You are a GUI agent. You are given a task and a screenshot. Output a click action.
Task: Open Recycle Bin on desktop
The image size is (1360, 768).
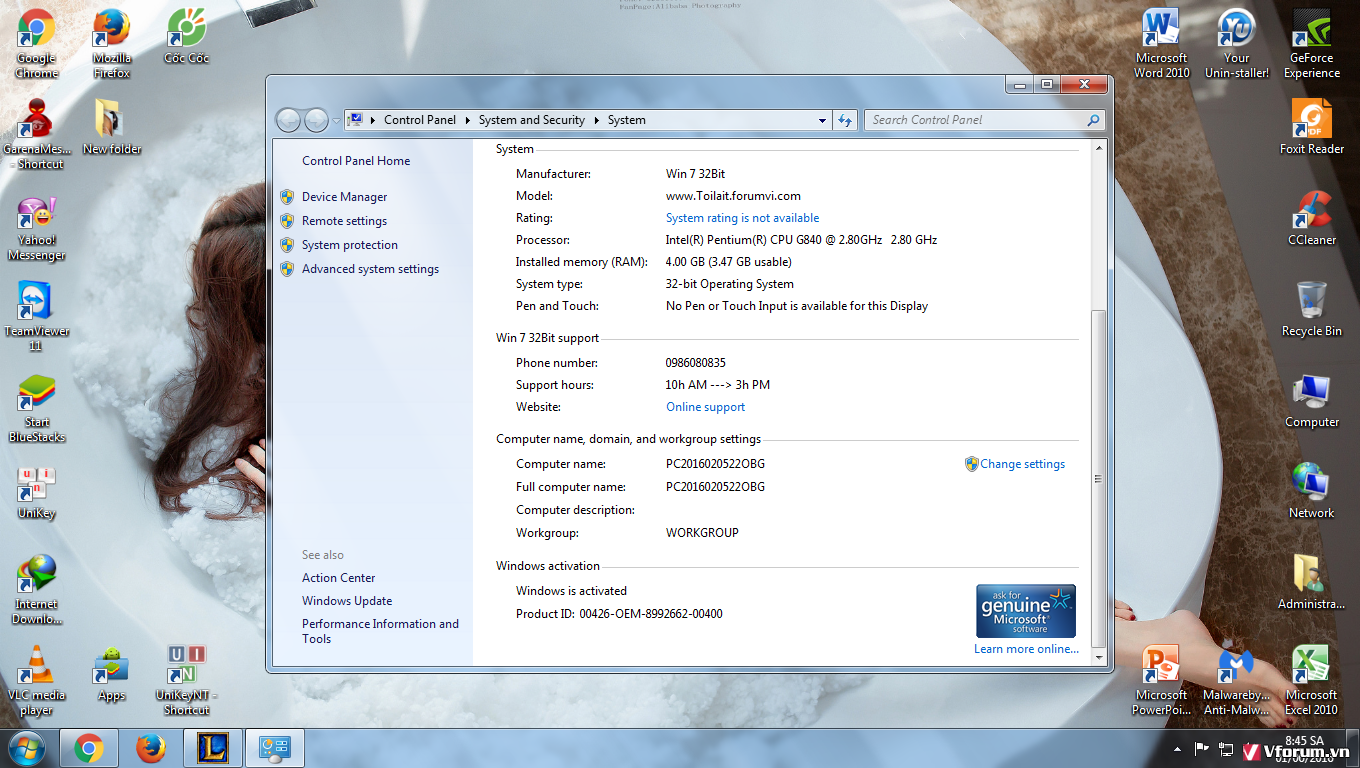(1312, 309)
